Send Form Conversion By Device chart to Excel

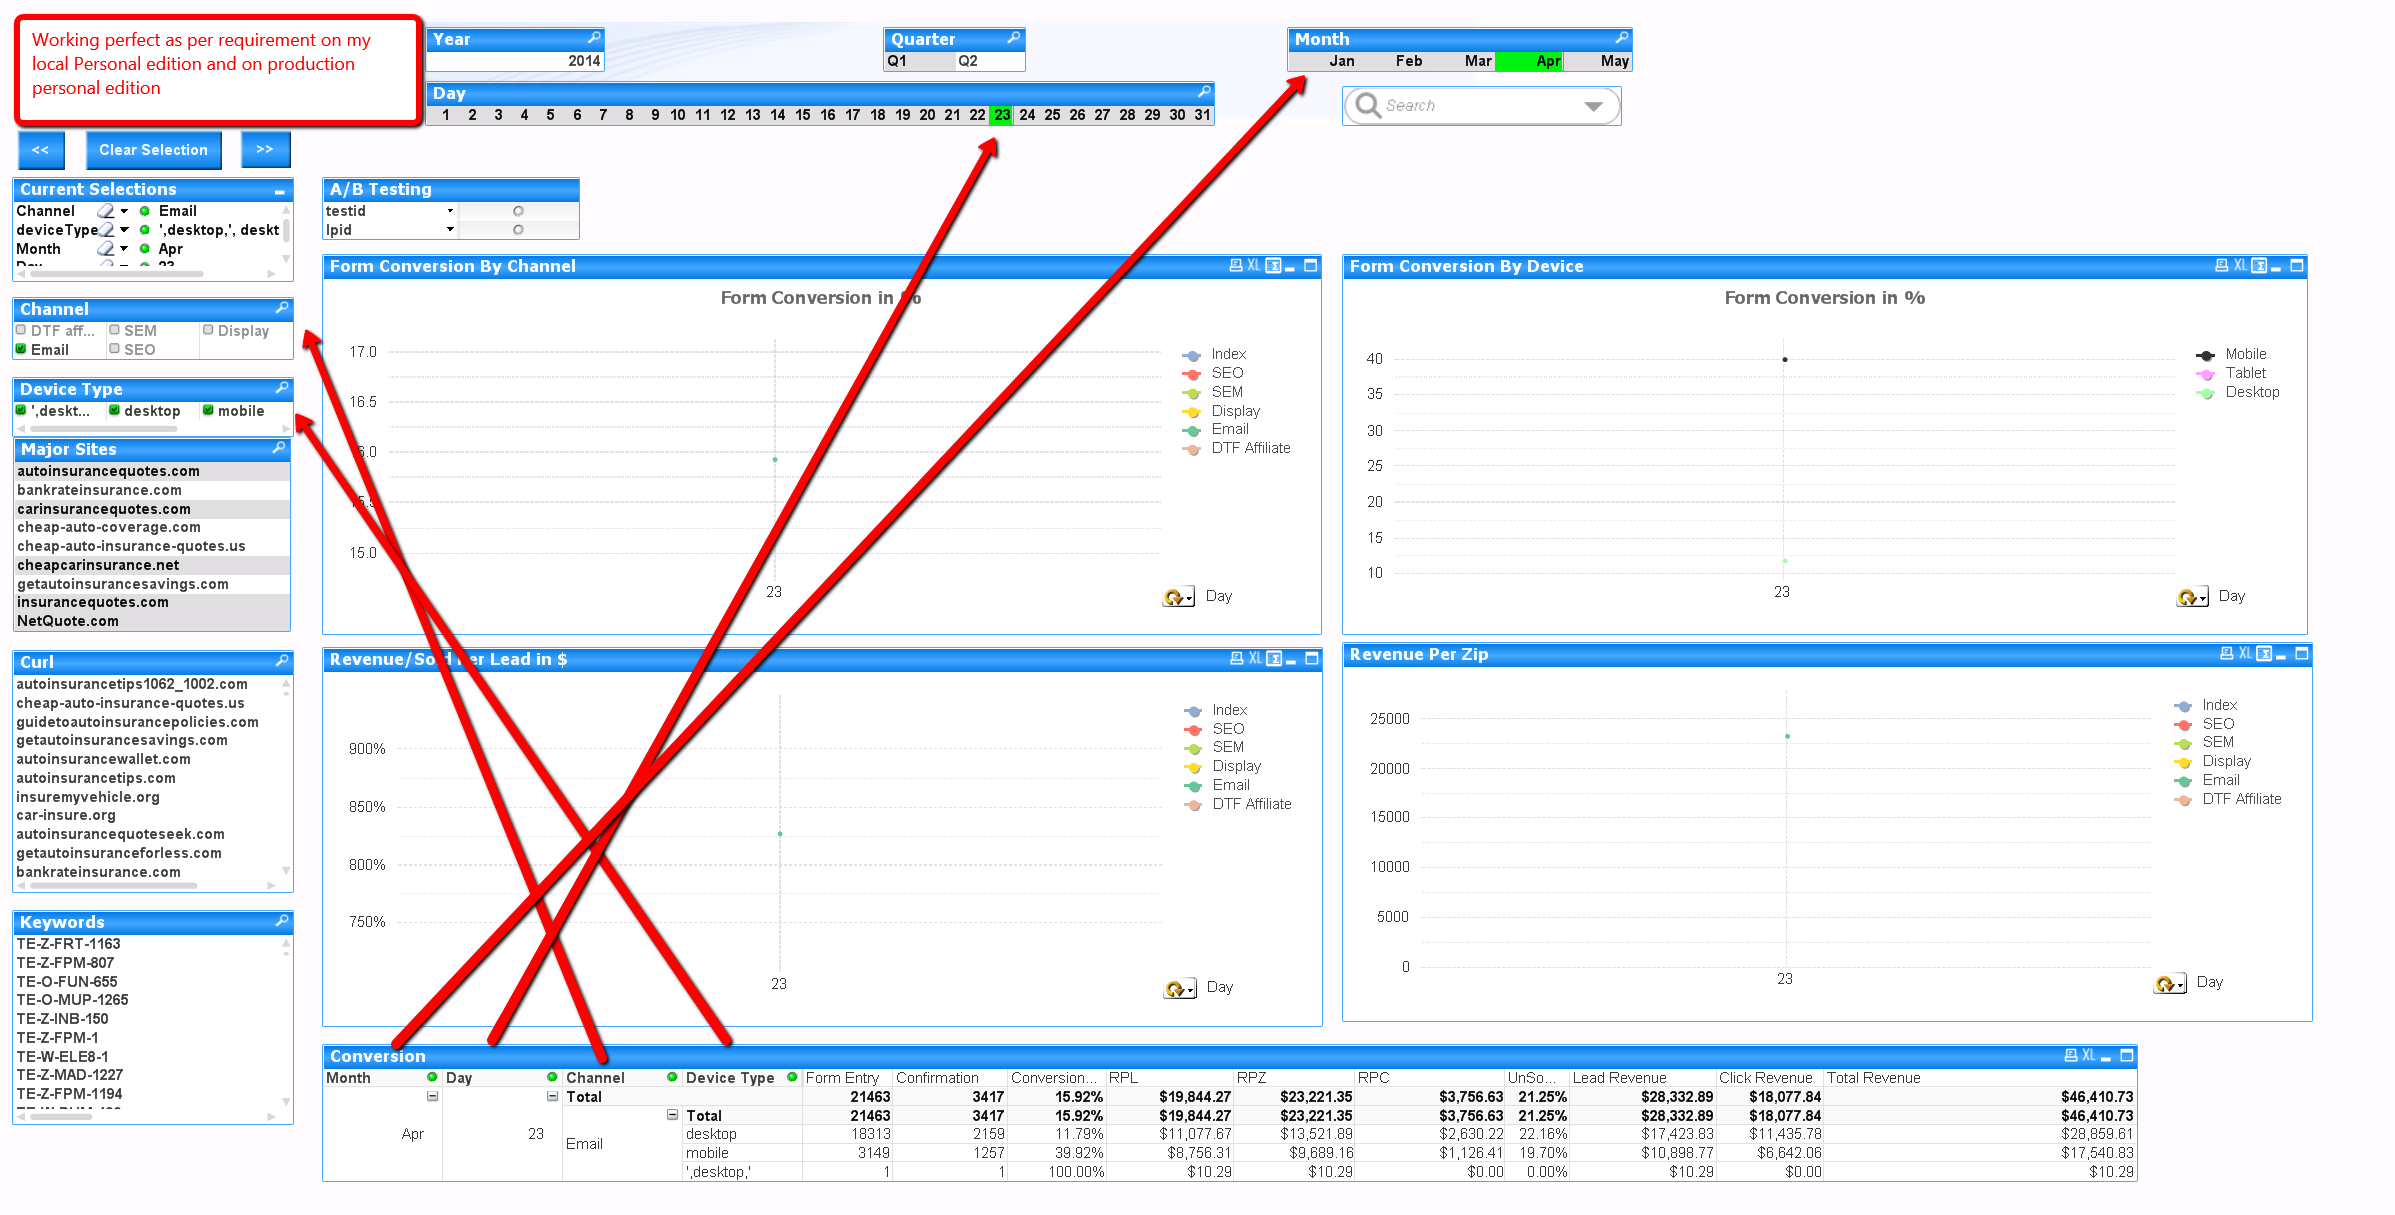click(2240, 266)
